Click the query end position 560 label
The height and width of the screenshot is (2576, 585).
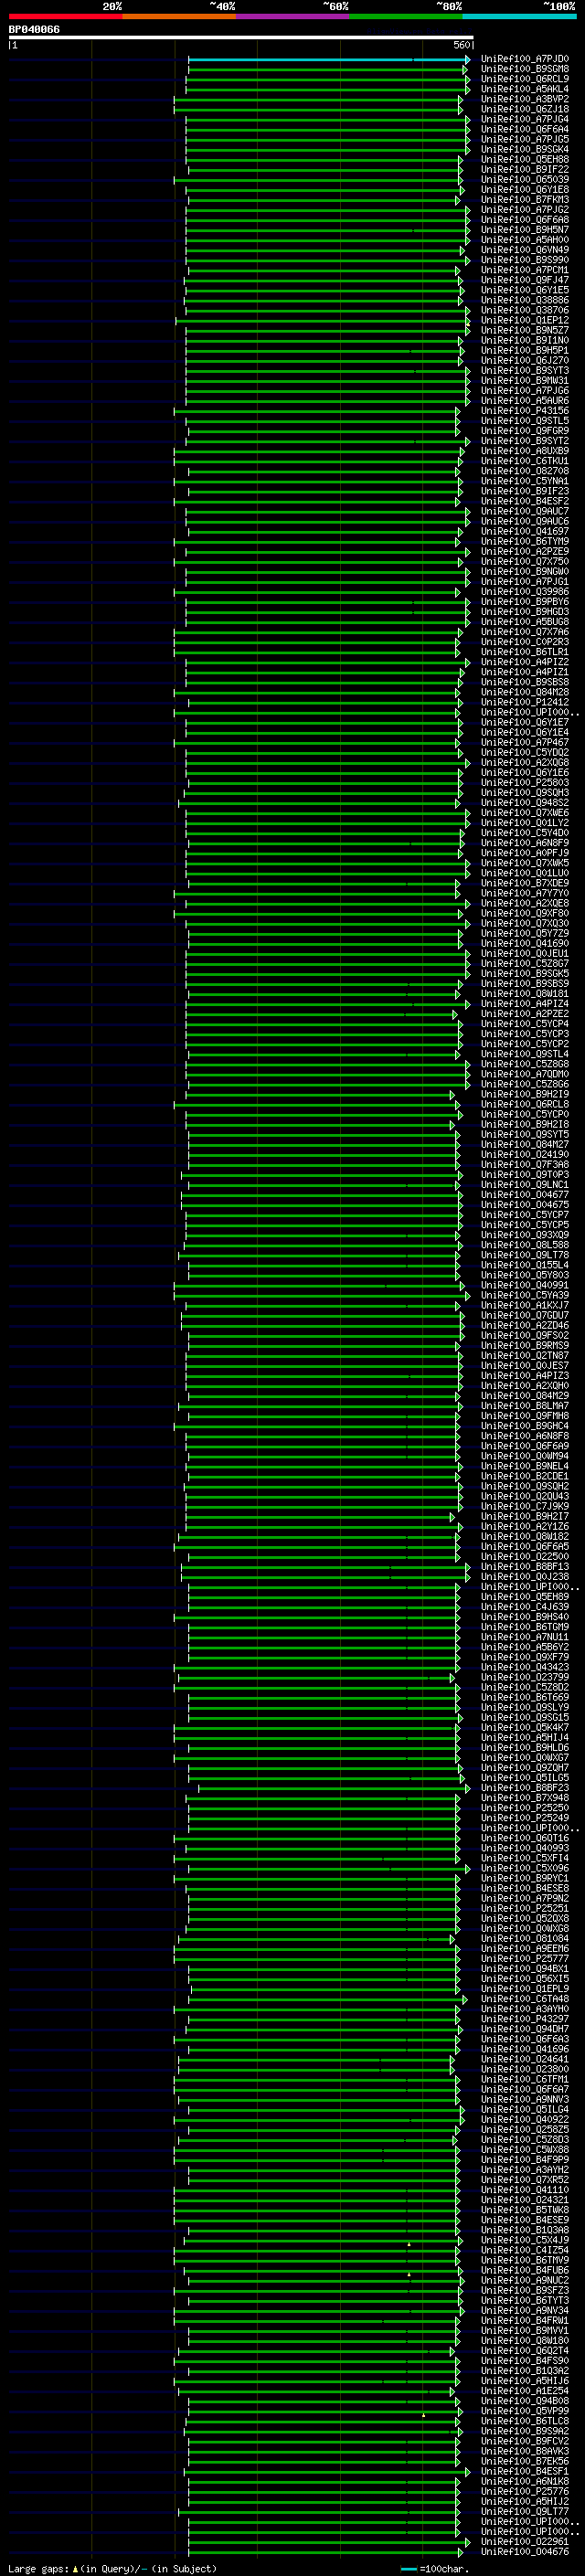tap(462, 45)
